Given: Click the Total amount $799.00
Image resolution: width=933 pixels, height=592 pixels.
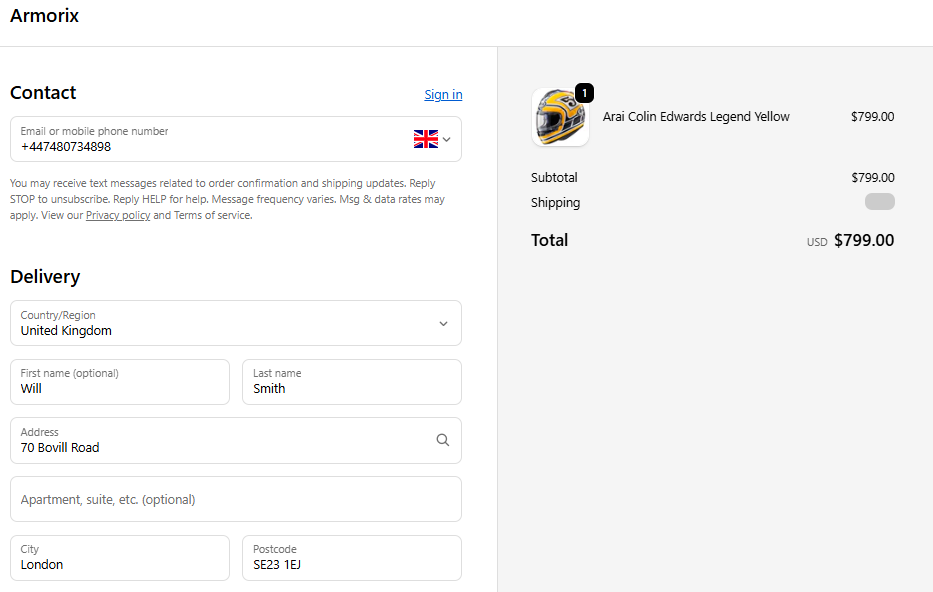Looking at the screenshot, I should (863, 240).
